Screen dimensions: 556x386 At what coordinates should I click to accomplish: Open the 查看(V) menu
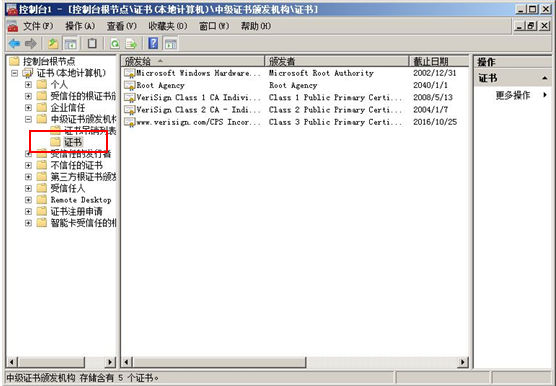pyautogui.click(x=122, y=26)
